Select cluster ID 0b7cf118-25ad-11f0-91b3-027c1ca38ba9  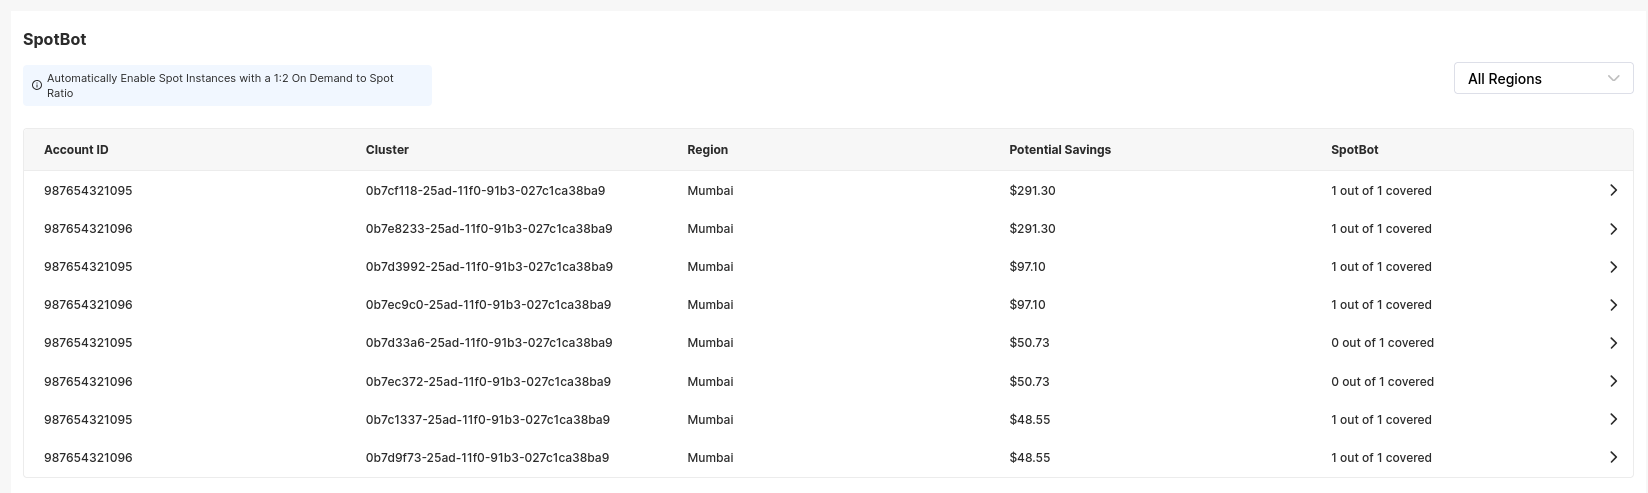click(485, 191)
